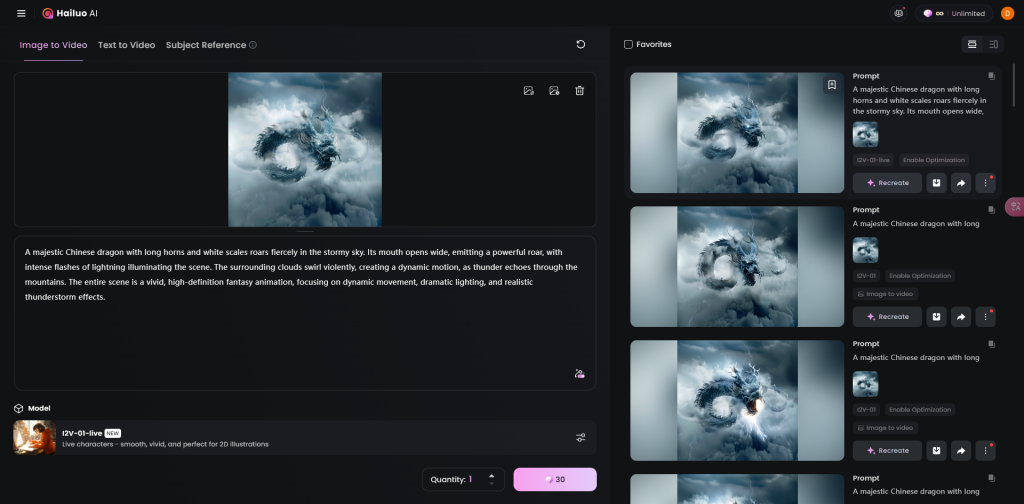This screenshot has width=1024, height=504.
Task: Click the I2V-01-live model thumbnail
Action: (35, 437)
